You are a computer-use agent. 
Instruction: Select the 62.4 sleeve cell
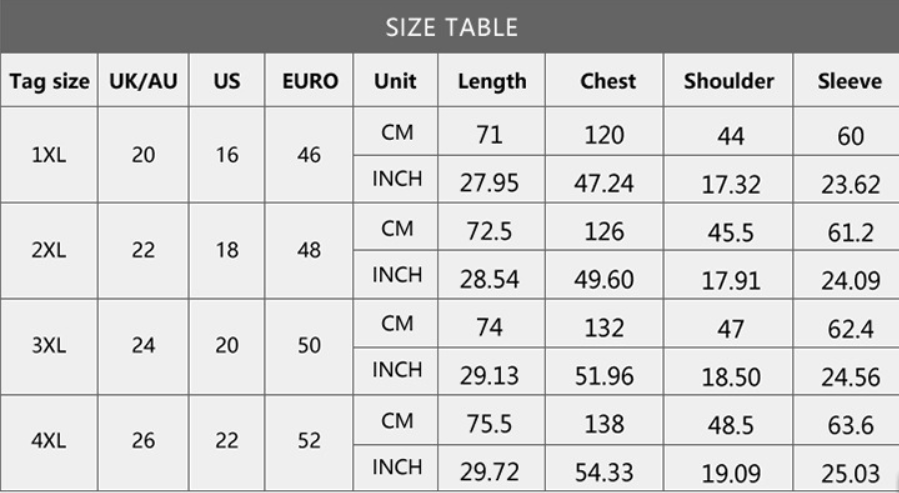pyautogui.click(x=850, y=328)
